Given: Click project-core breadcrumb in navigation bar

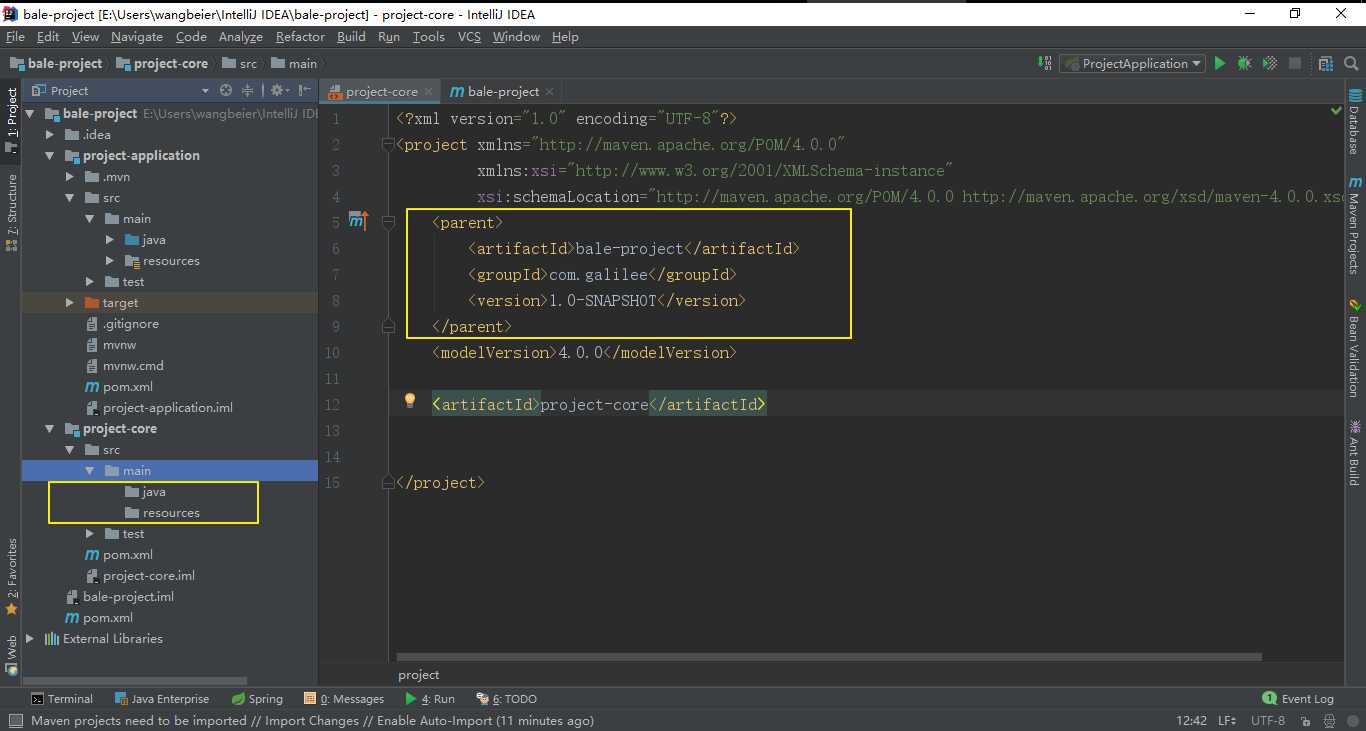Looking at the screenshot, I should 162,63.
